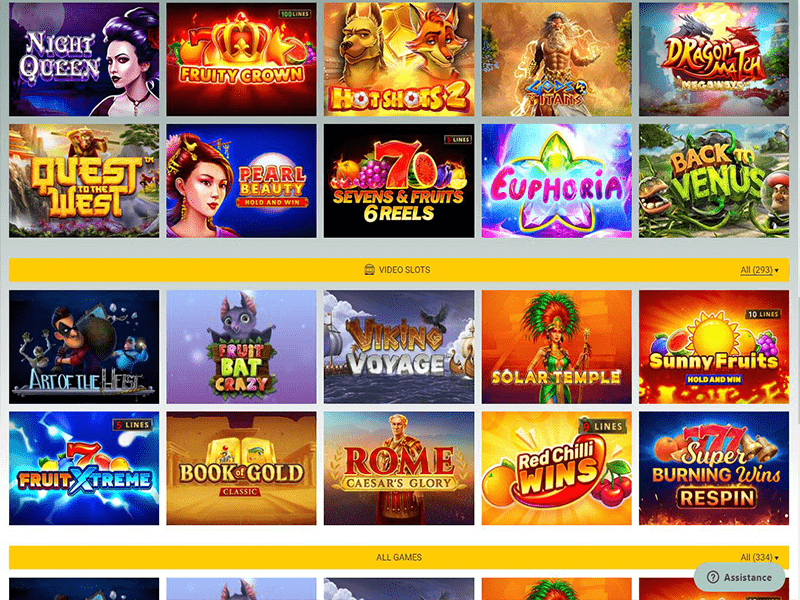Click the Video Slots slot machine icon
Viewport: 800px width, 600px height.
point(370,269)
